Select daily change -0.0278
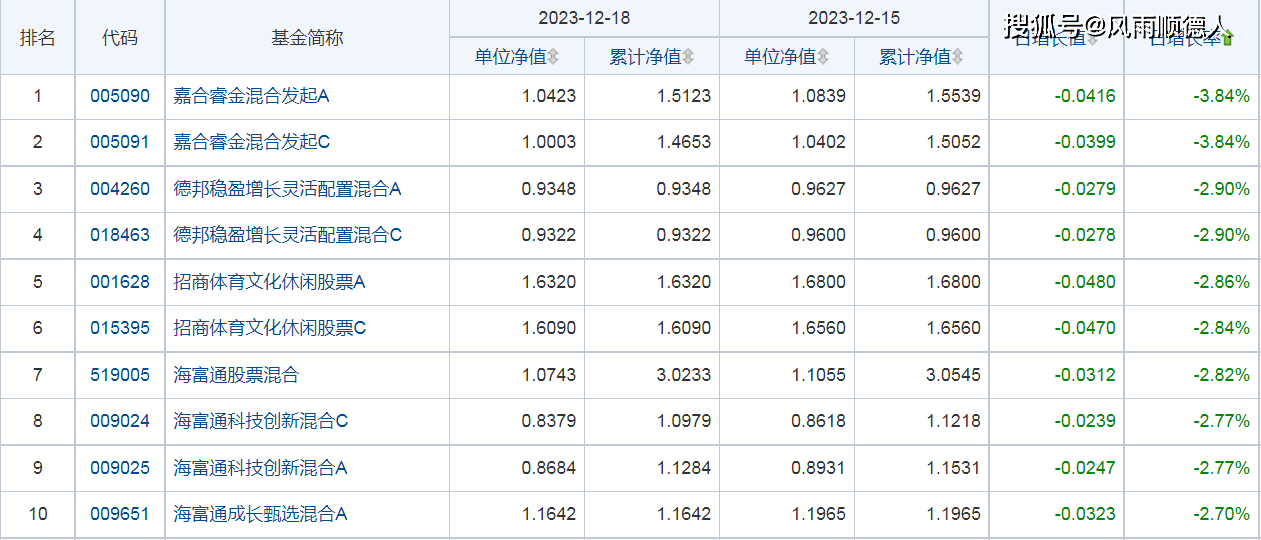The image size is (1261, 540). tap(1085, 235)
